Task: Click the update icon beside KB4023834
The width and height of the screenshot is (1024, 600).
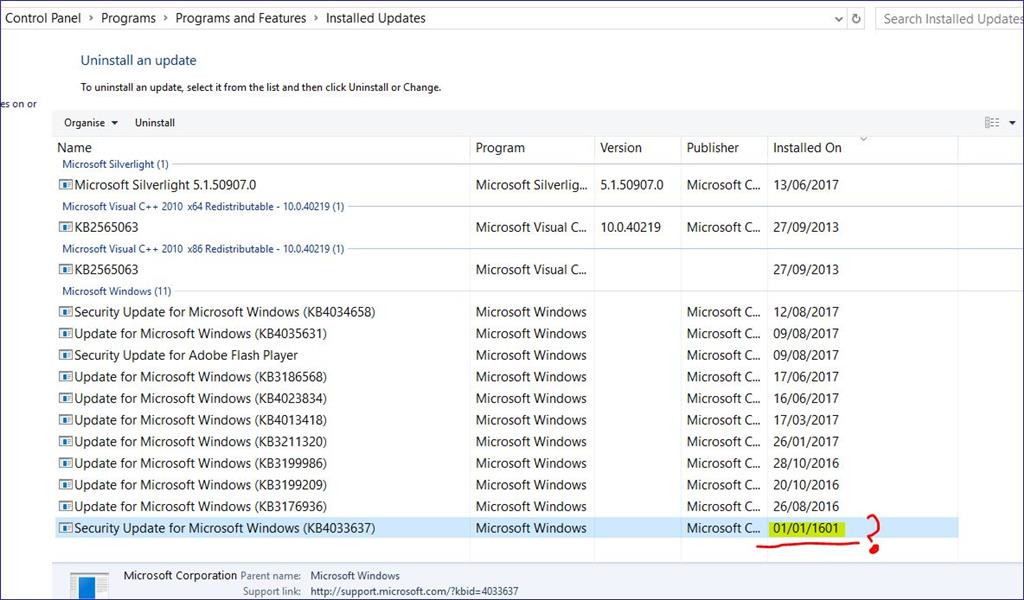Action: coord(65,398)
